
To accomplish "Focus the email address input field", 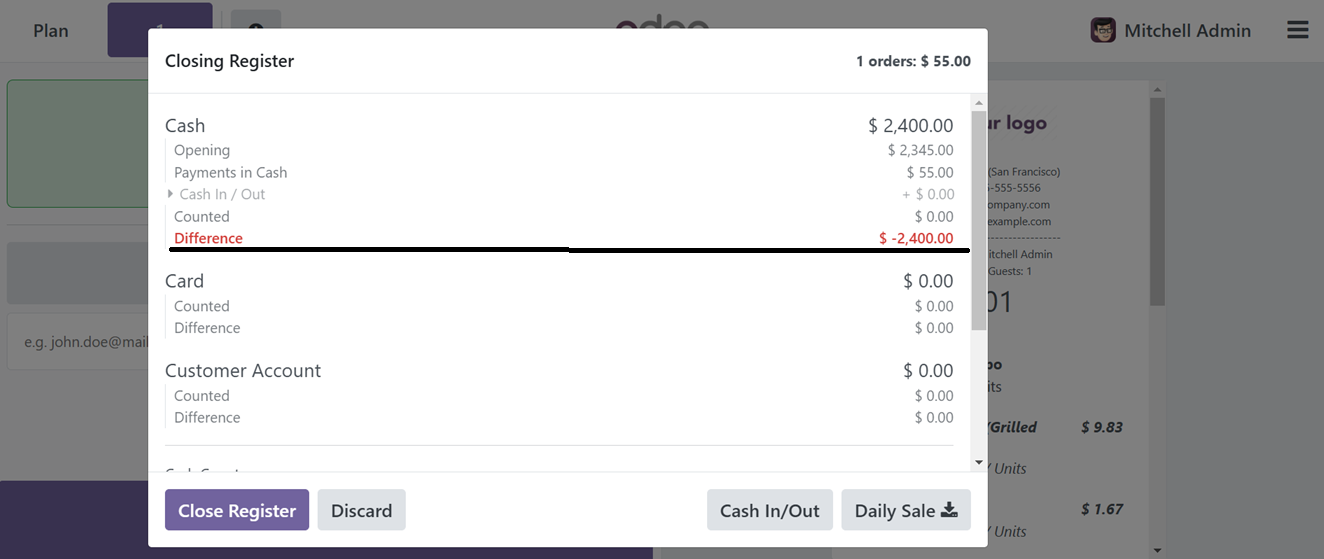I will tap(78, 342).
